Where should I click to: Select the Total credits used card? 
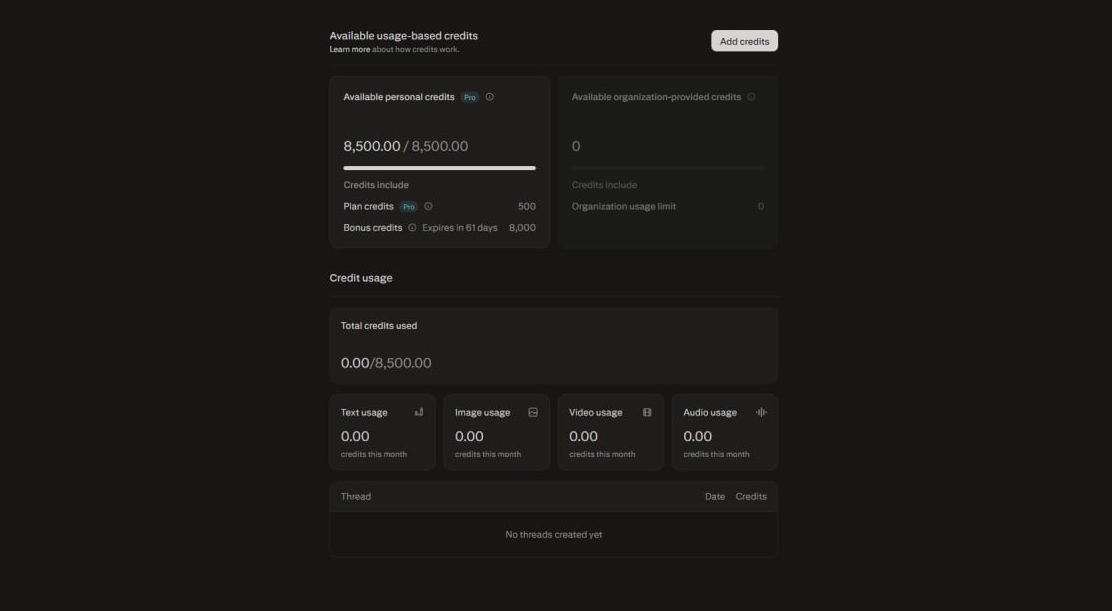coord(553,345)
